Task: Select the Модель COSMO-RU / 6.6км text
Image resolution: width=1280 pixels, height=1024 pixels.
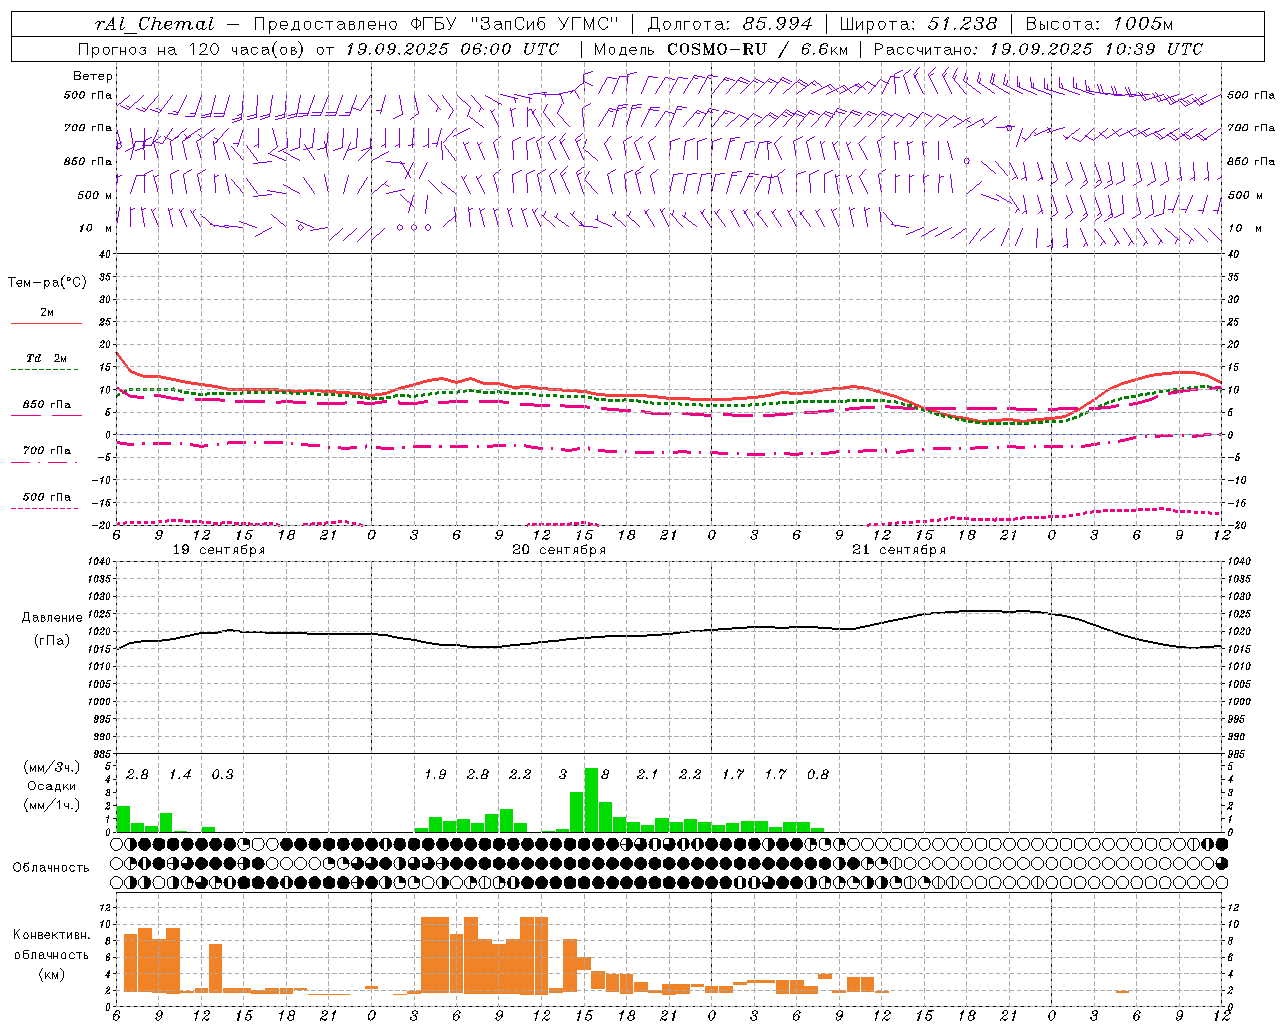Action: [720, 49]
